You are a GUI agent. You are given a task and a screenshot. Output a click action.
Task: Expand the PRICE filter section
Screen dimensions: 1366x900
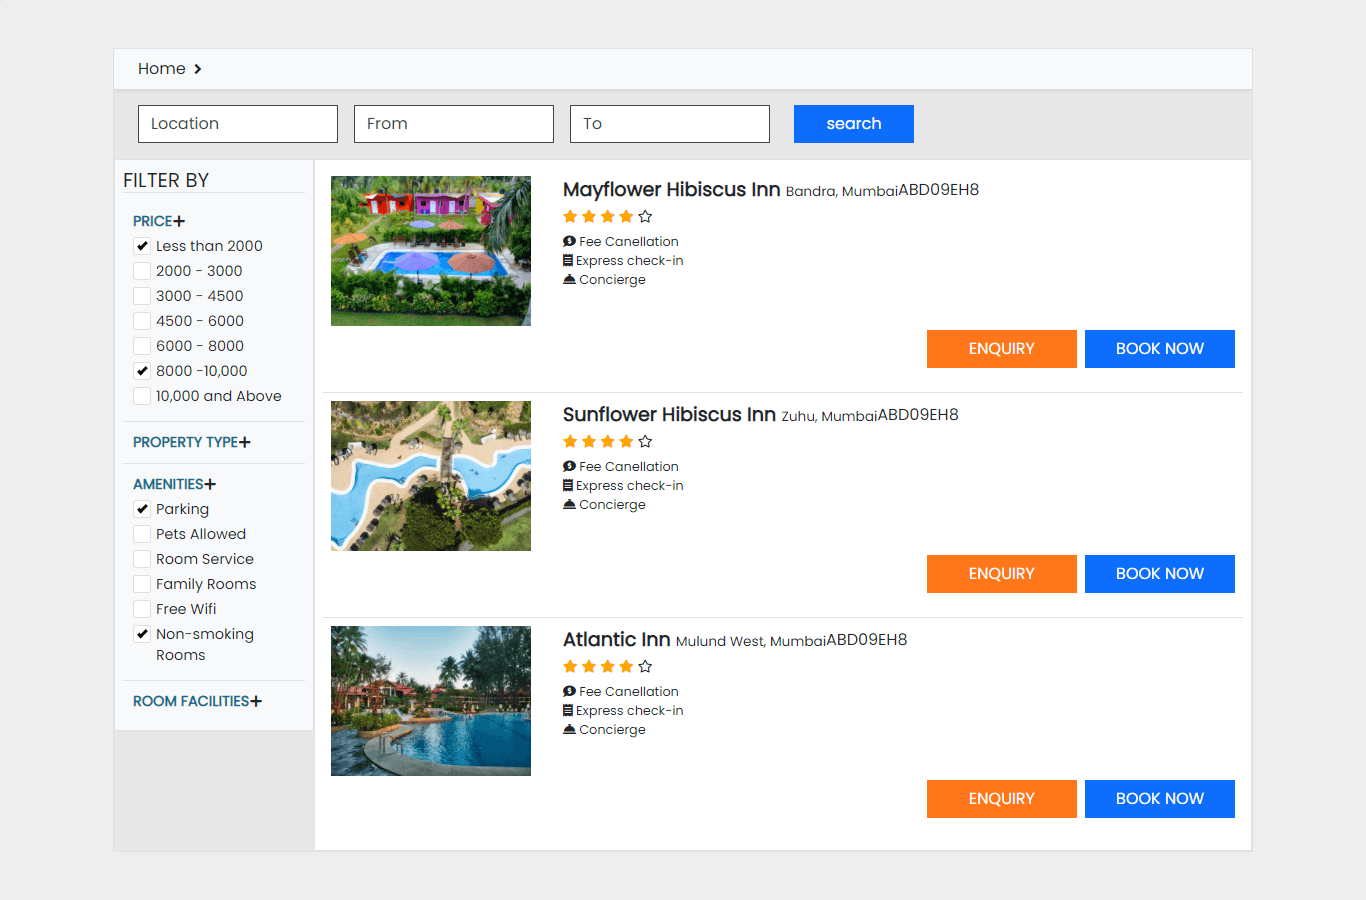pos(181,220)
